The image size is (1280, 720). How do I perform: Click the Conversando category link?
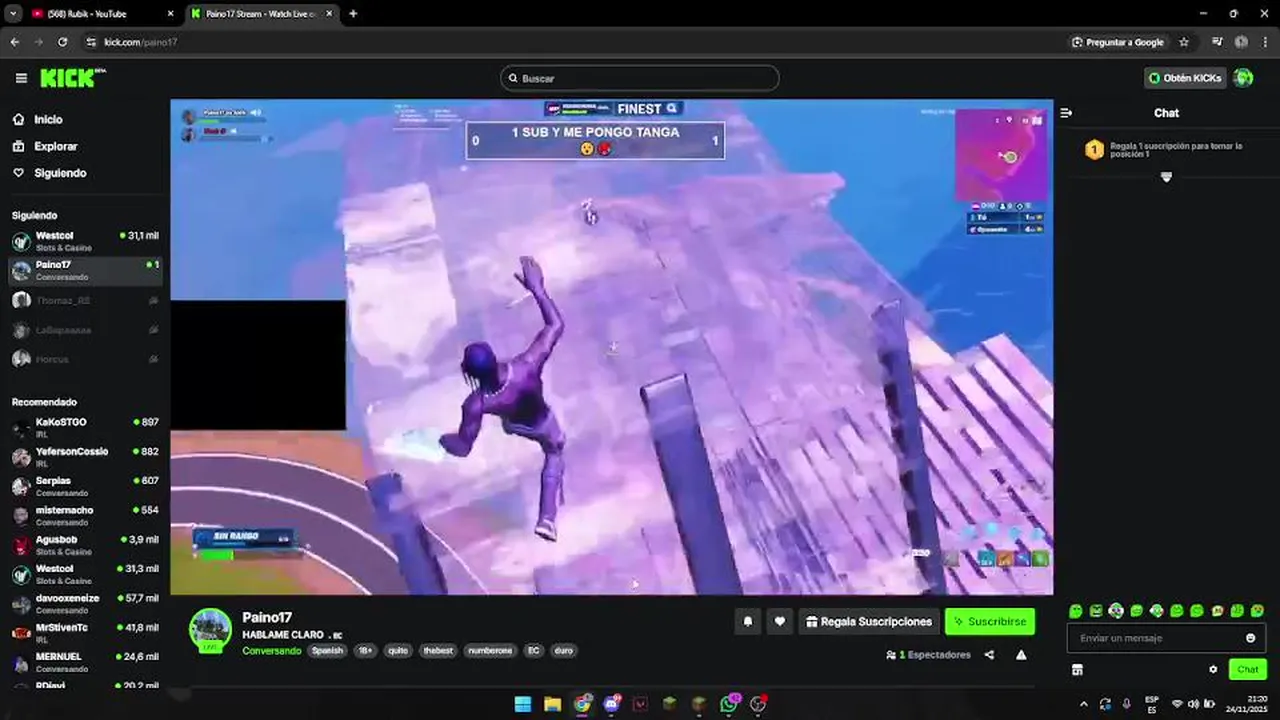coord(271,651)
